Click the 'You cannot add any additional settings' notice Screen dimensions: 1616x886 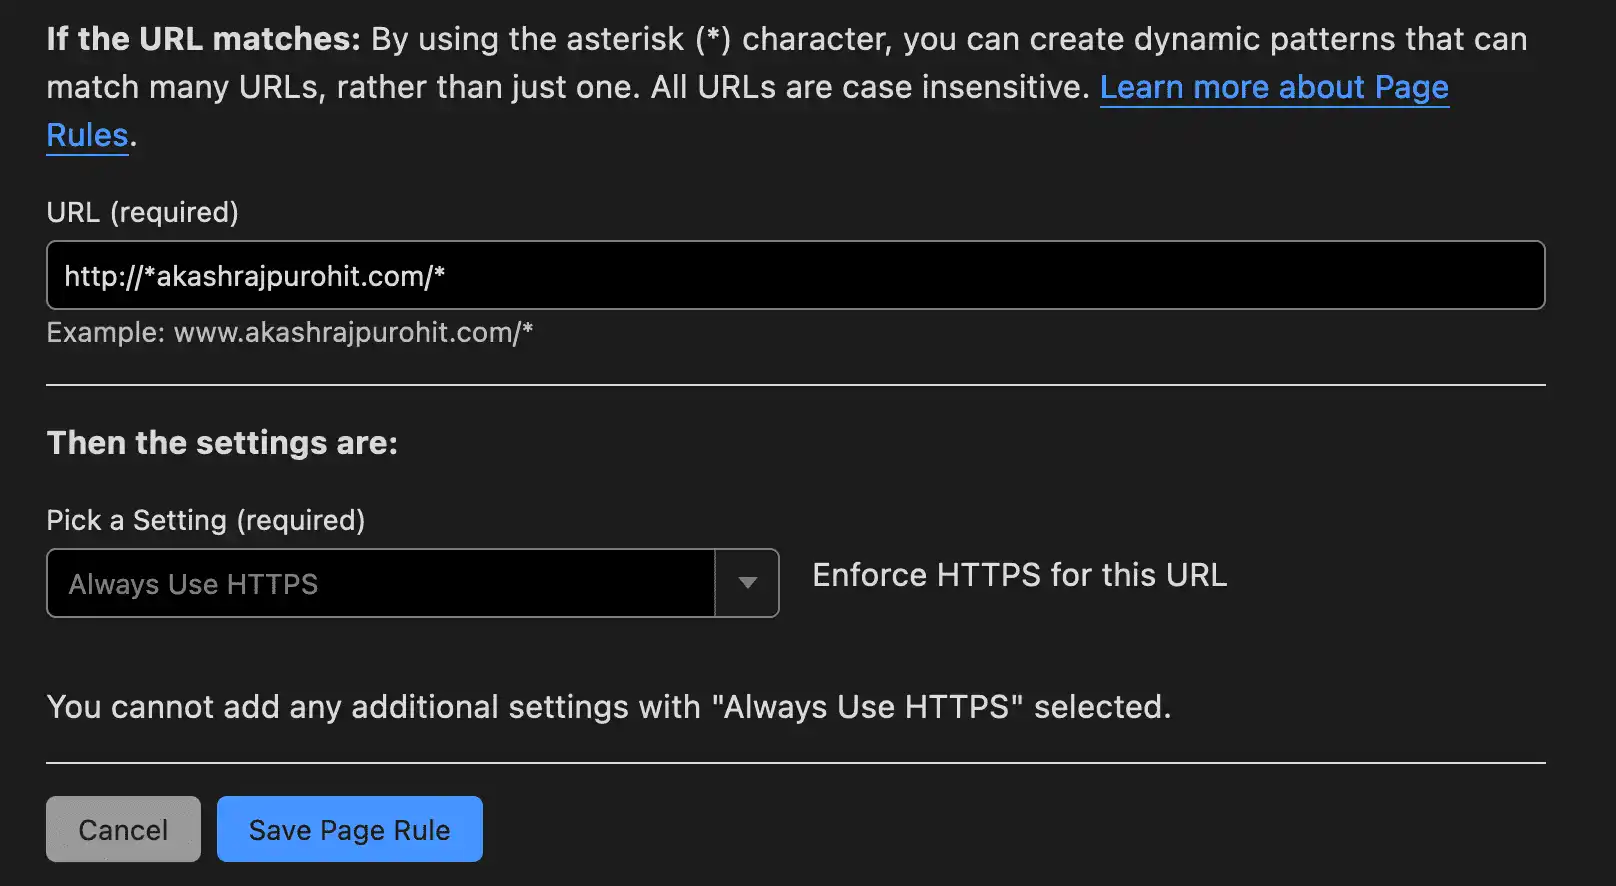pos(609,707)
